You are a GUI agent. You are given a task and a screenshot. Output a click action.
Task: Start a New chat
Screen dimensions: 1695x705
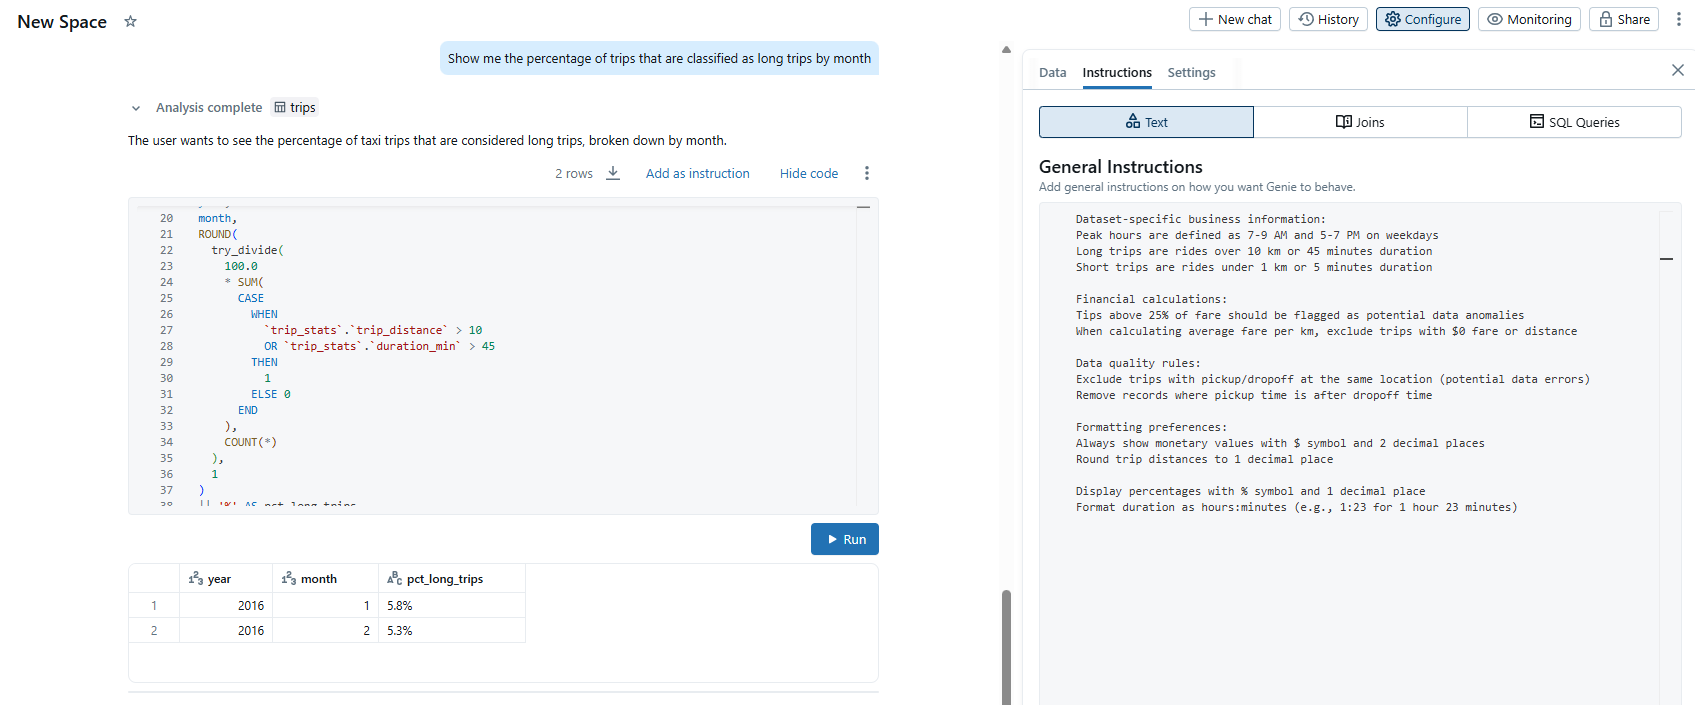click(x=1234, y=19)
